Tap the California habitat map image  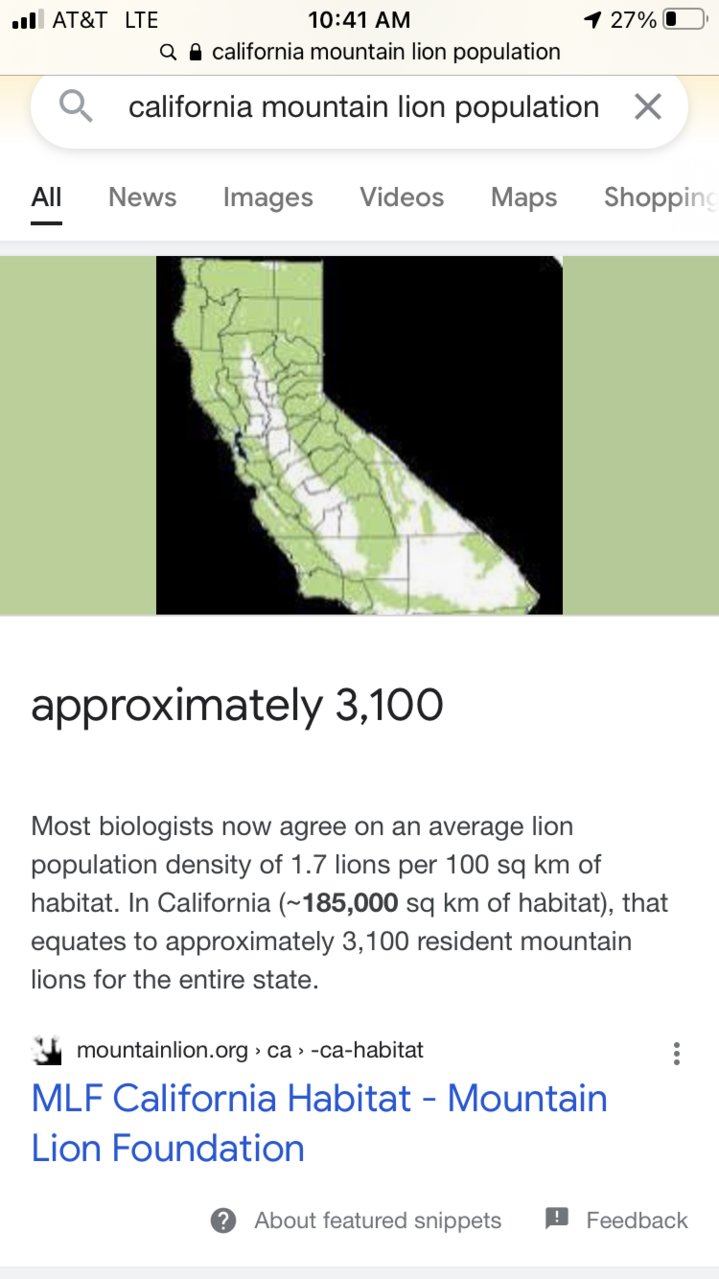[x=359, y=435]
